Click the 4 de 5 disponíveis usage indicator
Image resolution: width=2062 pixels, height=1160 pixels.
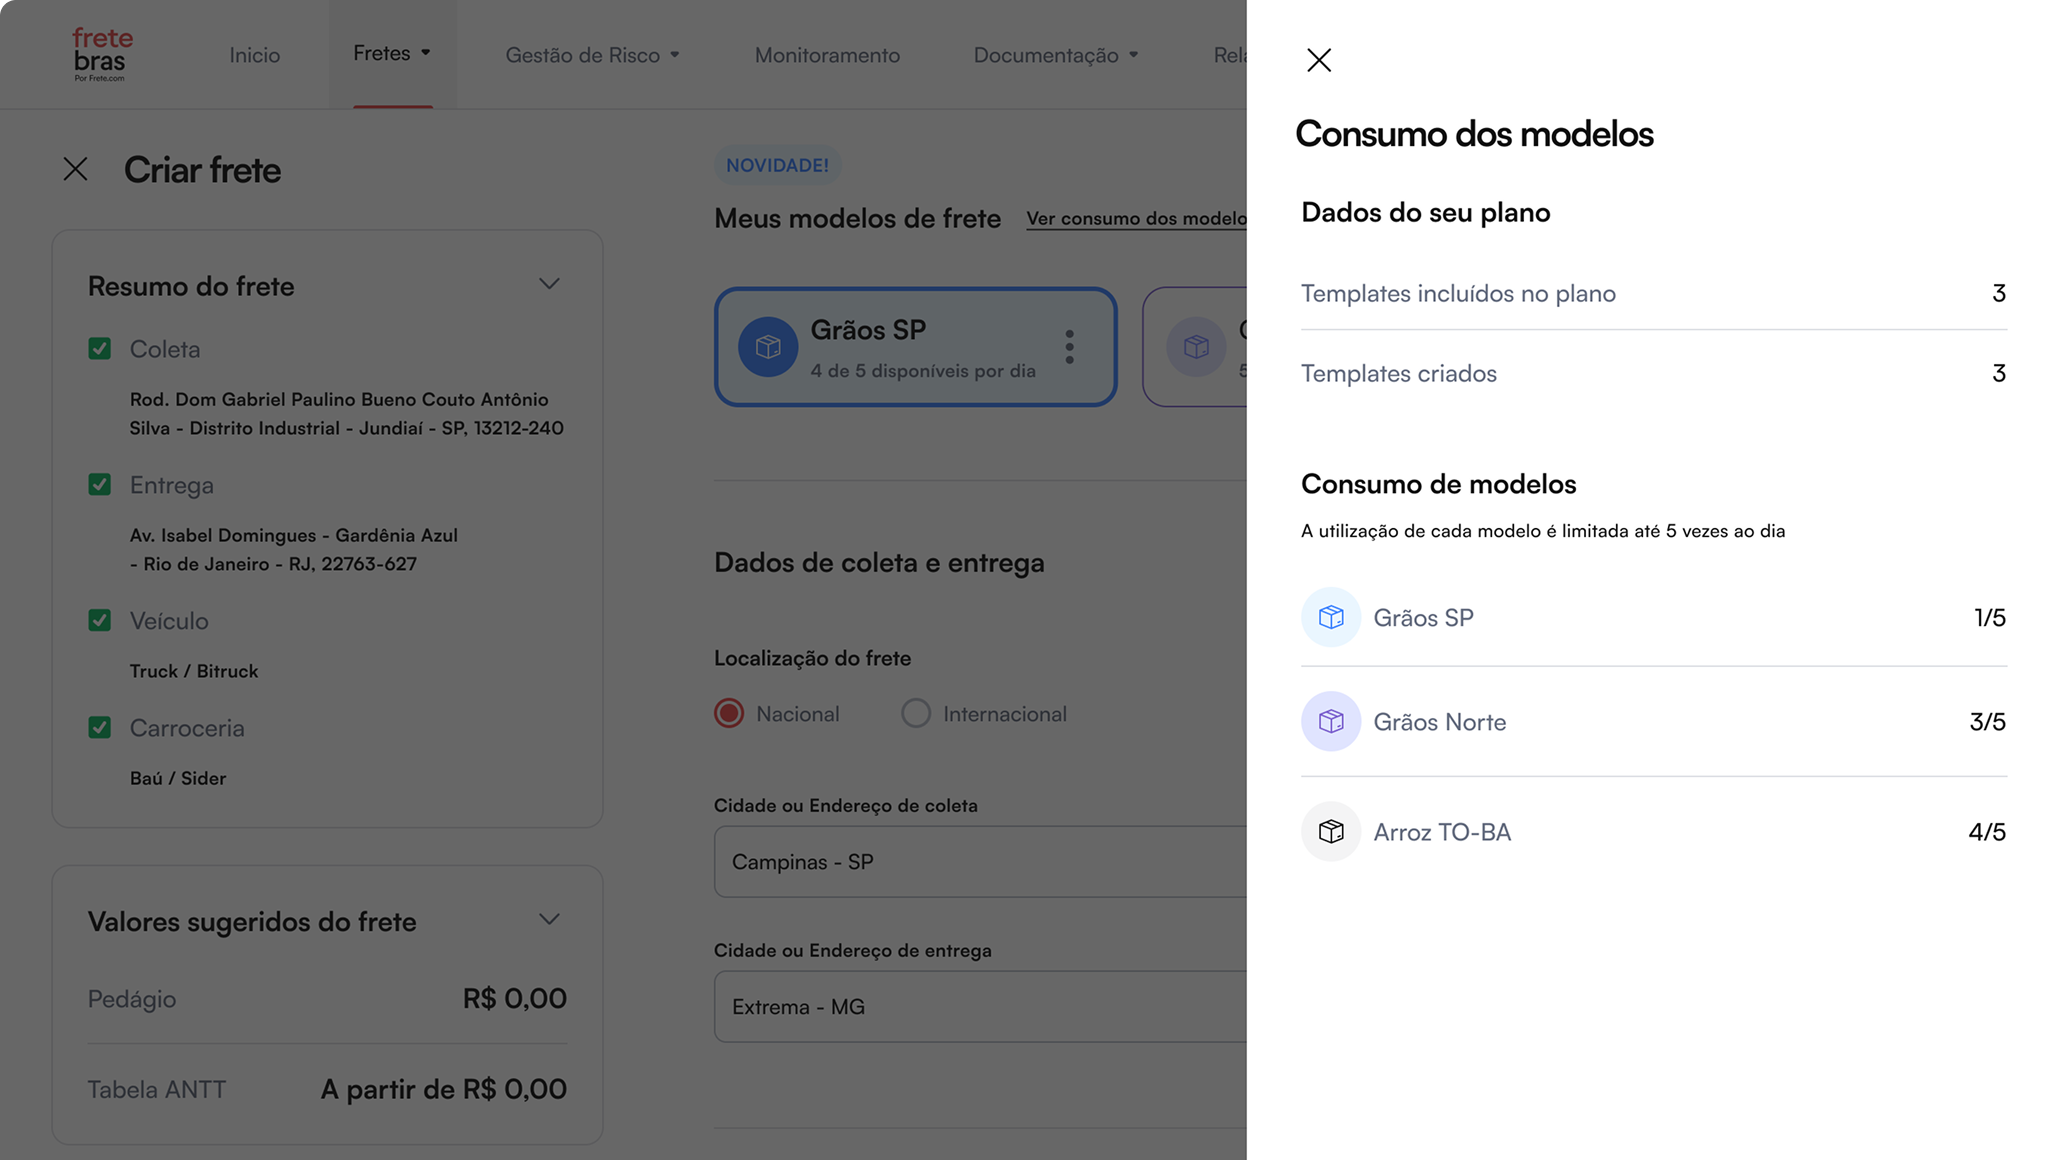tap(921, 370)
